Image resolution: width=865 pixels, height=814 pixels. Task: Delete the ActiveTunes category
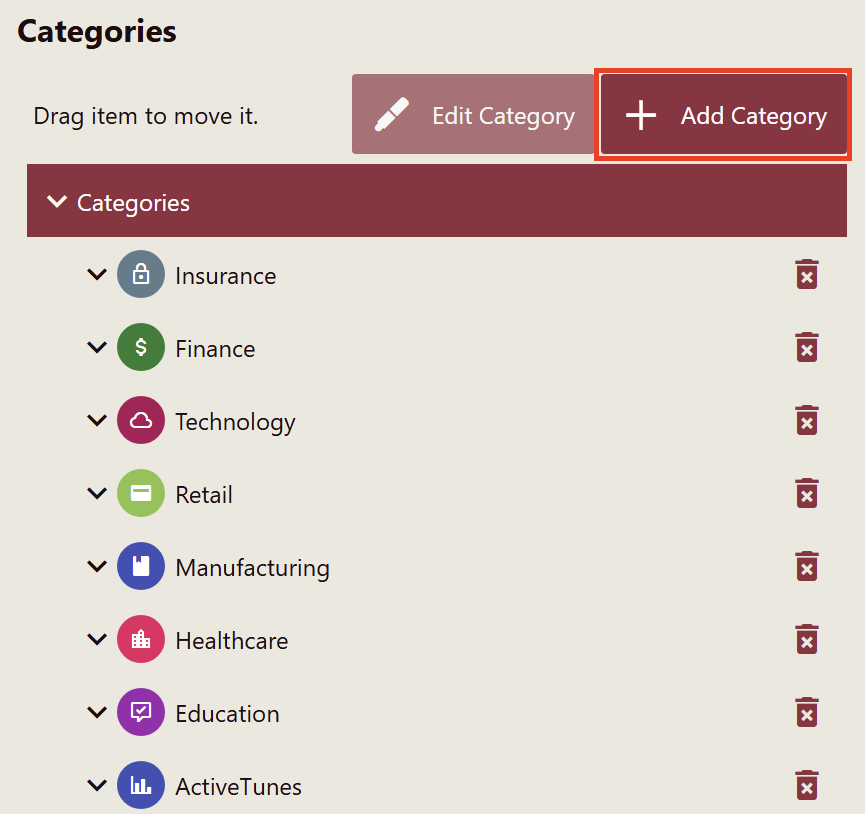pos(806,786)
